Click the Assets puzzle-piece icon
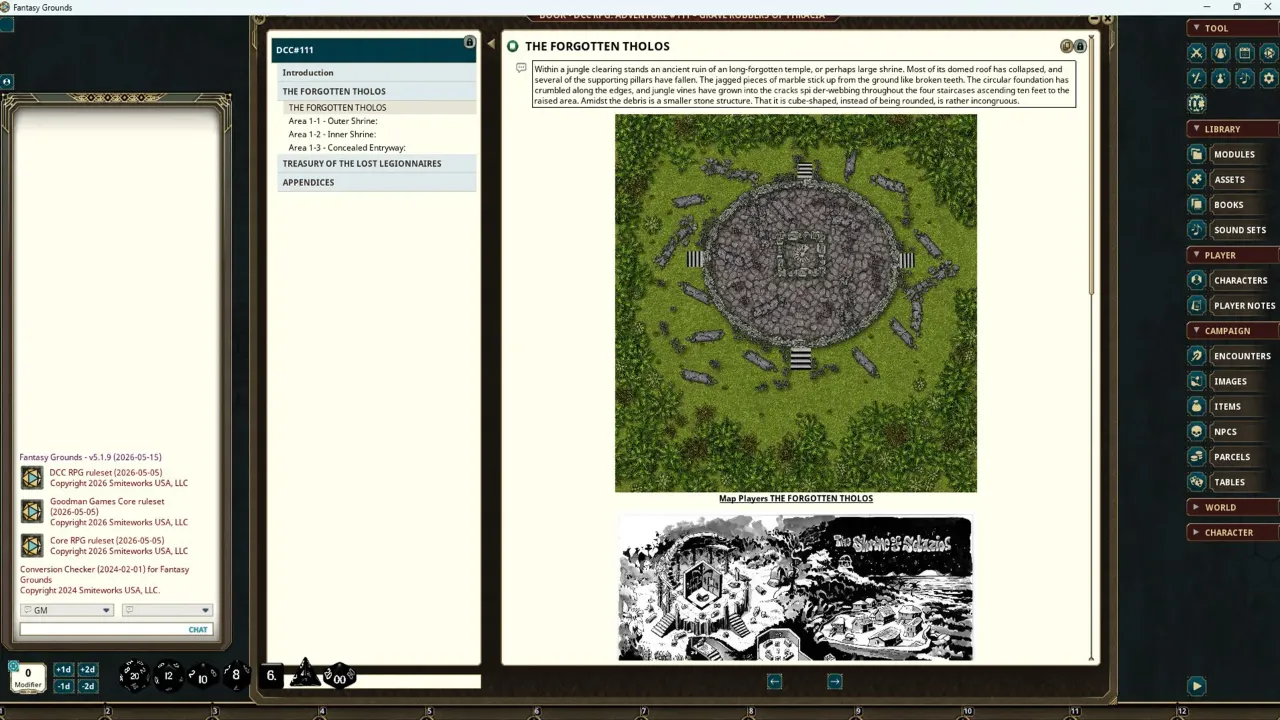The image size is (1280, 720). (x=1197, y=179)
